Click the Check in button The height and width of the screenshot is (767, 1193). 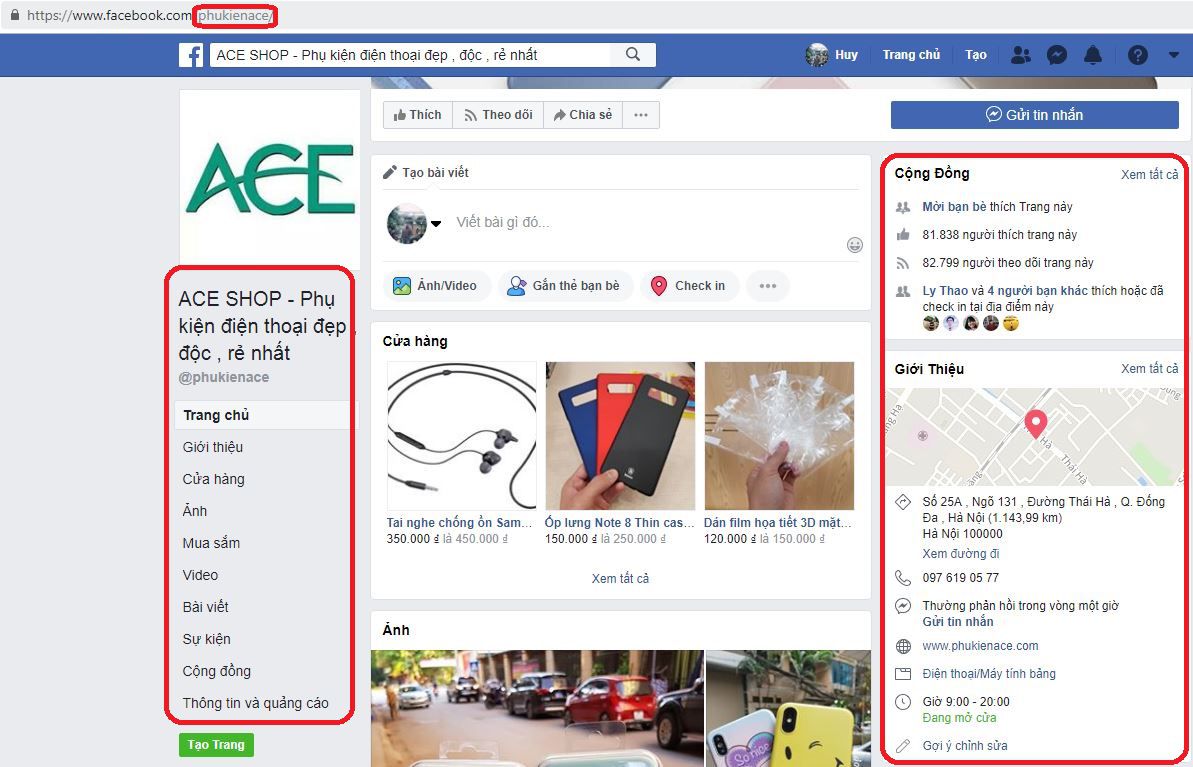pos(689,286)
